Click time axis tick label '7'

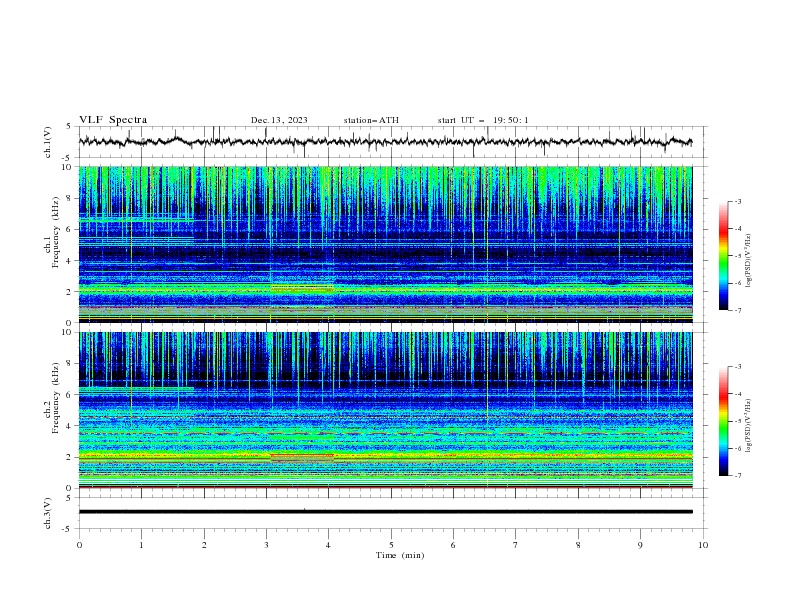516,545
